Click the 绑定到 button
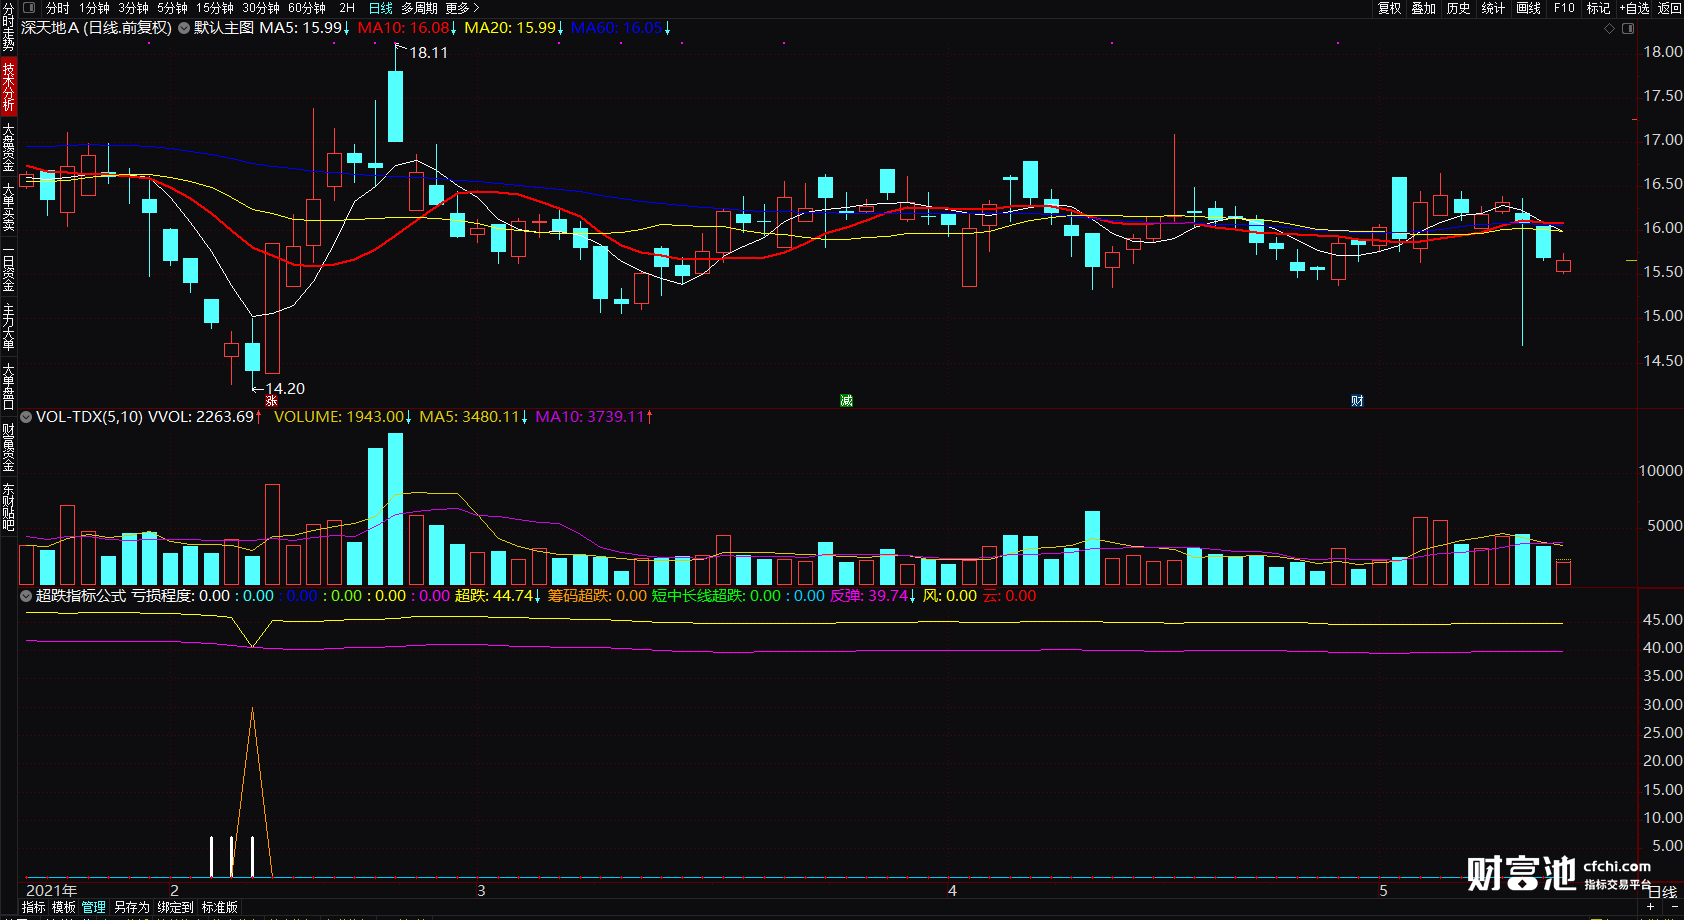The image size is (1684, 920). pos(175,908)
